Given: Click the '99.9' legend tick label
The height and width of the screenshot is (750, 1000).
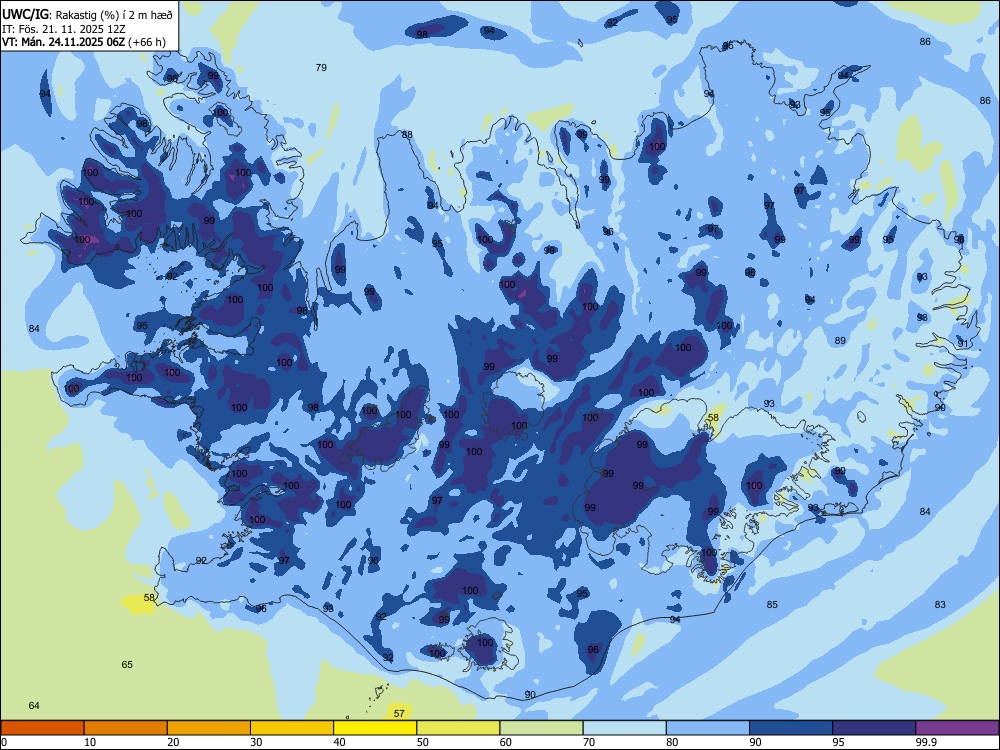Looking at the screenshot, I should click(x=925, y=742).
